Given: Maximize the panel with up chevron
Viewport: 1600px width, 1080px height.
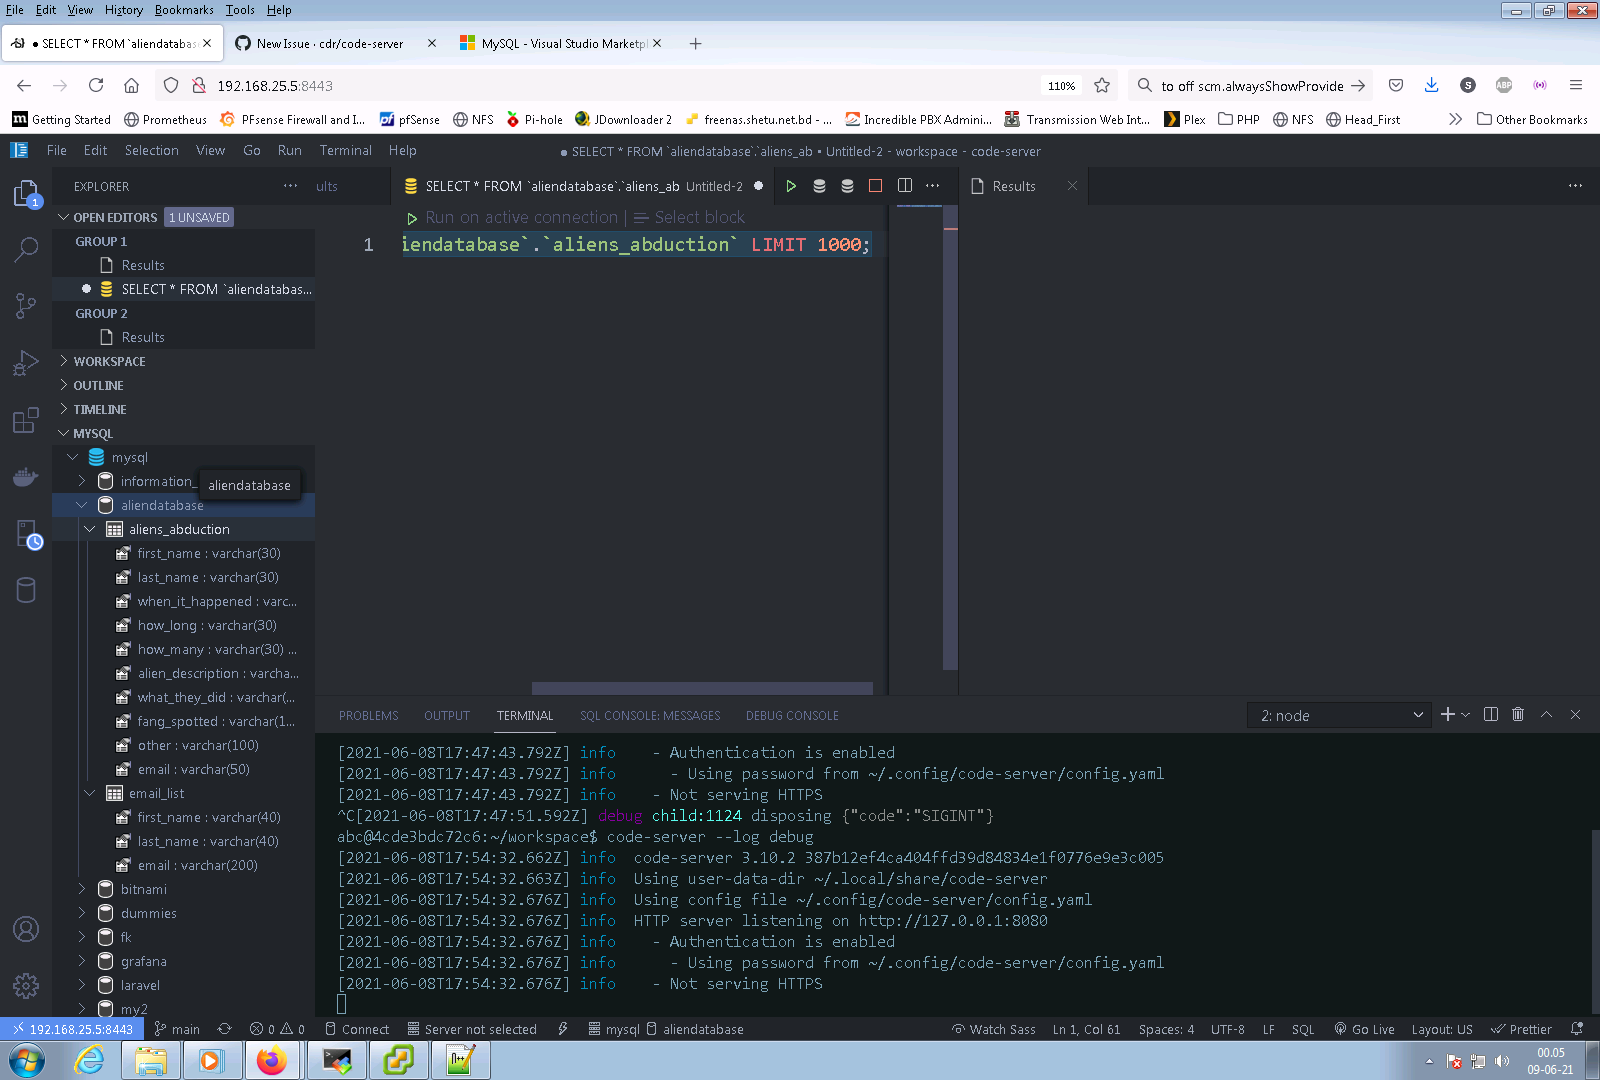Looking at the screenshot, I should pyautogui.click(x=1546, y=714).
